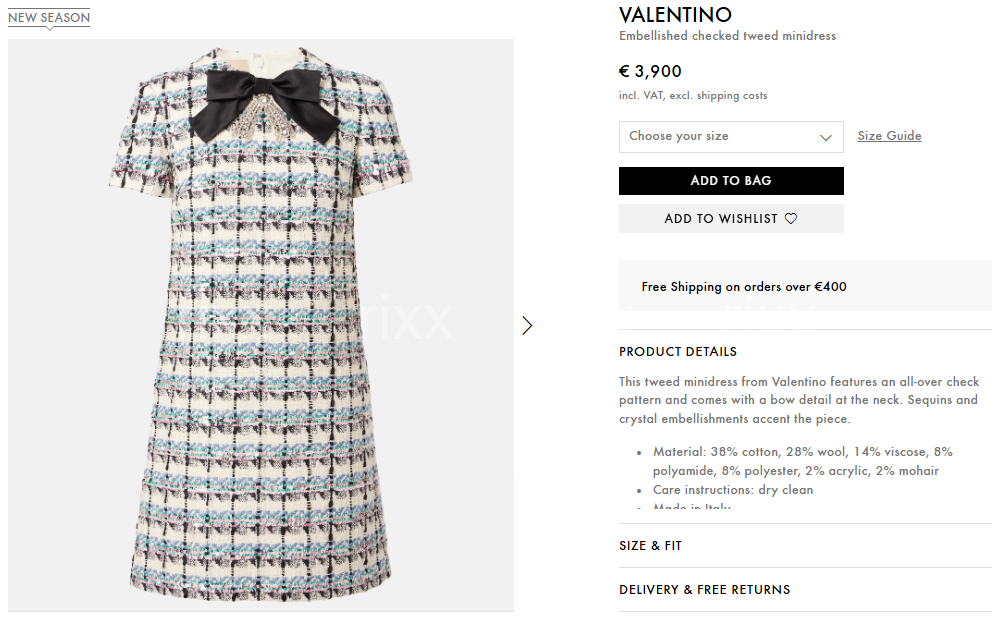Collapse the Product Details section

click(678, 352)
